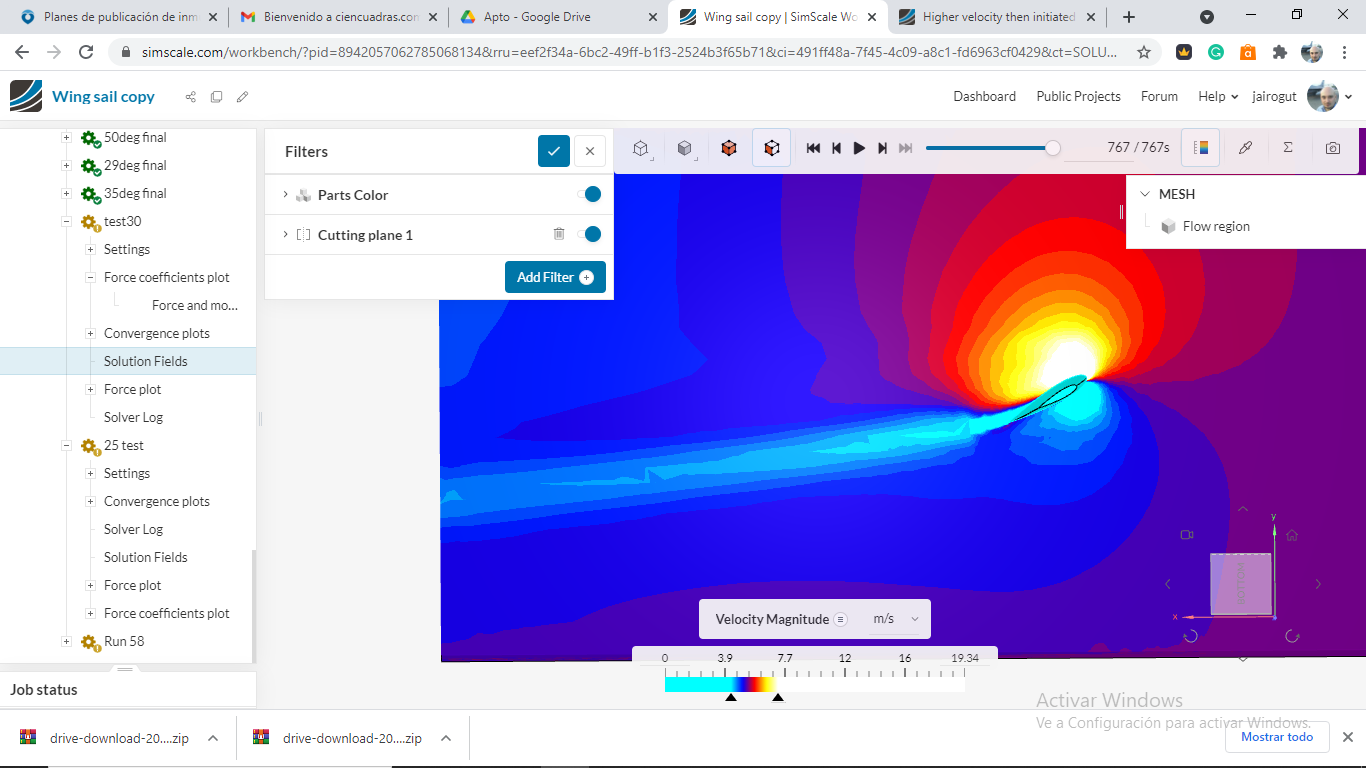The height and width of the screenshot is (768, 1366).
Task: Open the Forum link
Action: pos(1159,96)
